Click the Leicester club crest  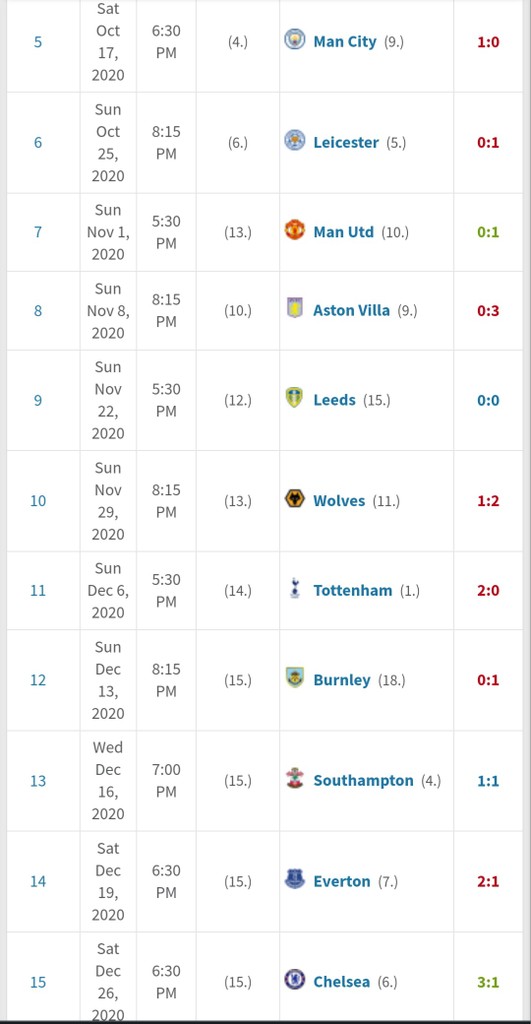(x=295, y=140)
